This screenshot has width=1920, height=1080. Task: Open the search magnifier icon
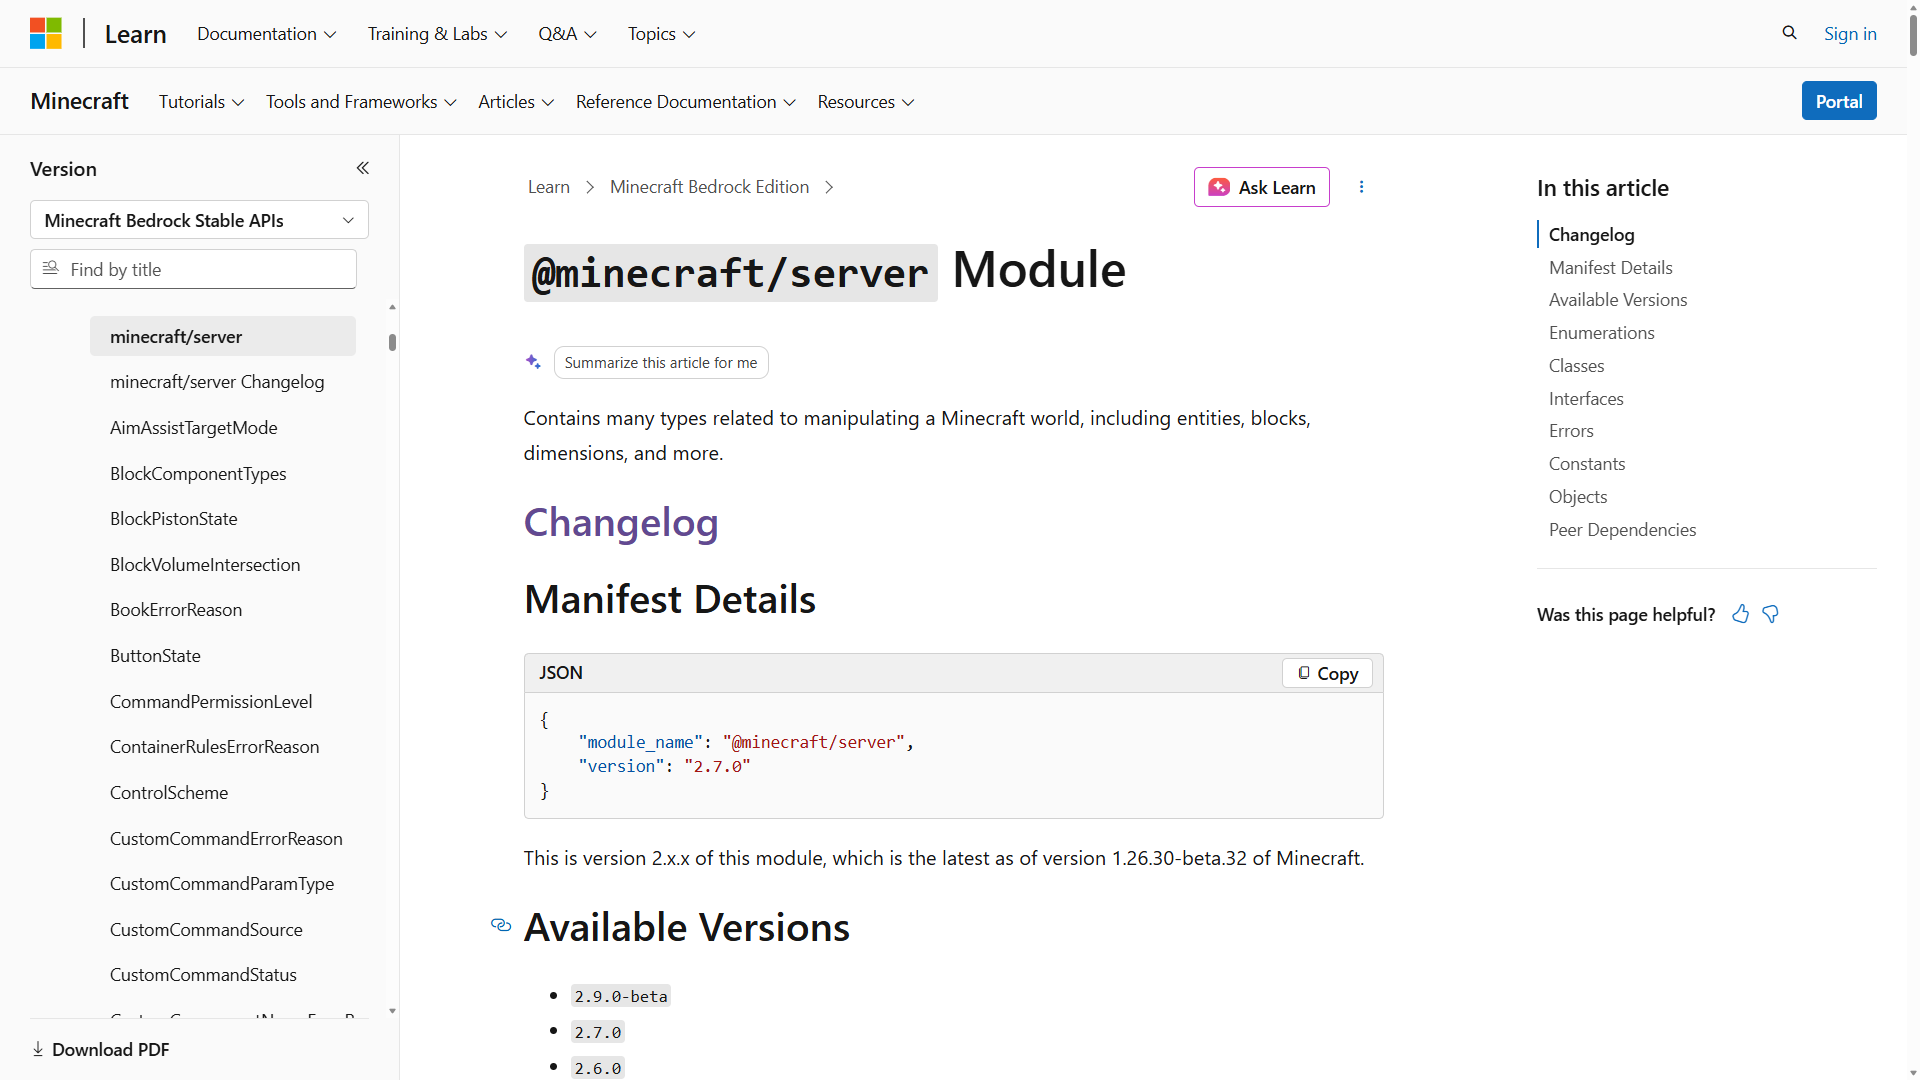coord(1789,33)
